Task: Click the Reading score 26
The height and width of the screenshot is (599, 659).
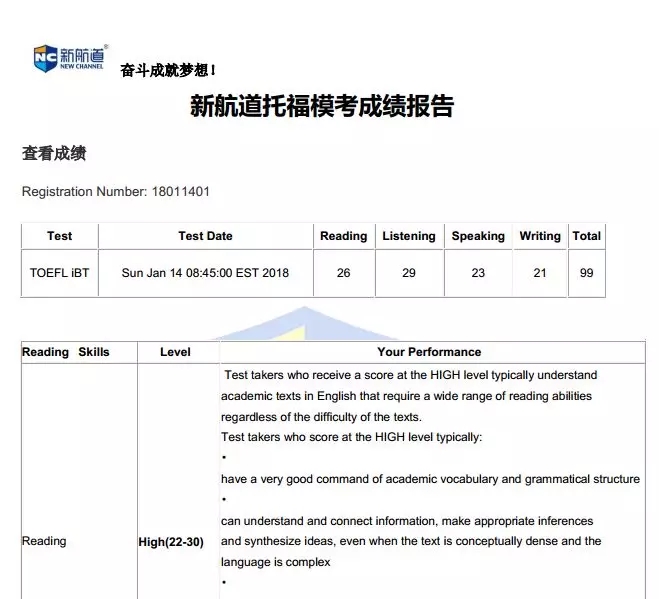Action: pyautogui.click(x=343, y=273)
